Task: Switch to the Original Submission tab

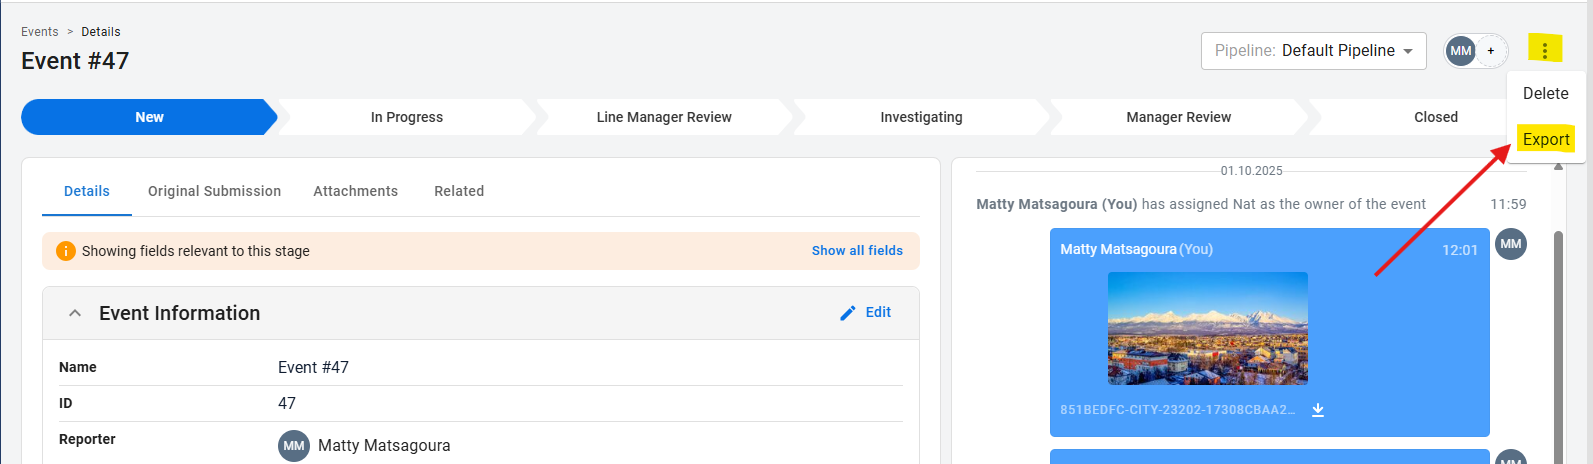Action: [x=214, y=191]
